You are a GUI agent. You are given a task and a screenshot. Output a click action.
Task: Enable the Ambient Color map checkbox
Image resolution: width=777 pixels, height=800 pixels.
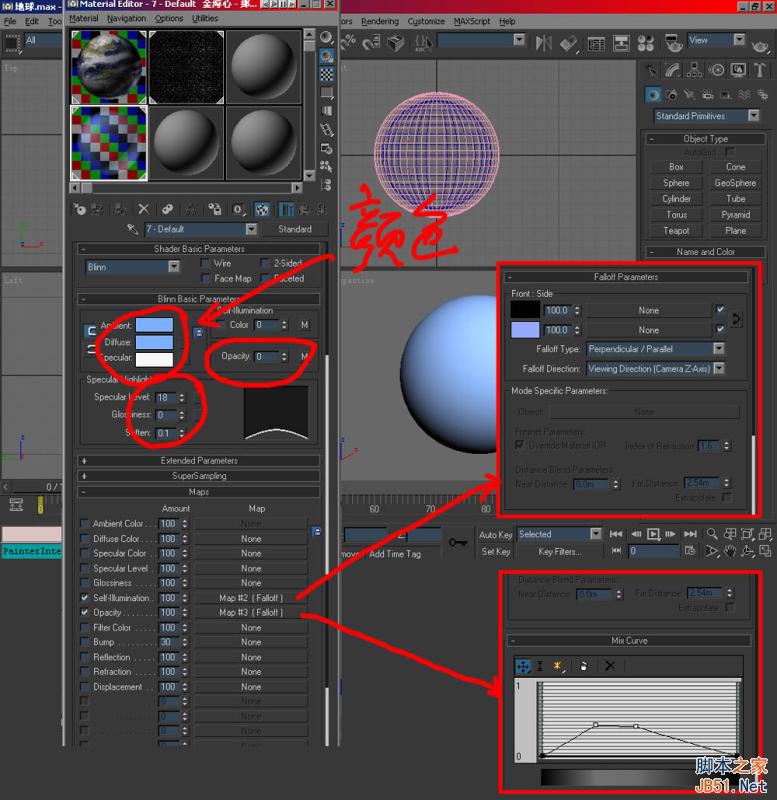pos(84,523)
